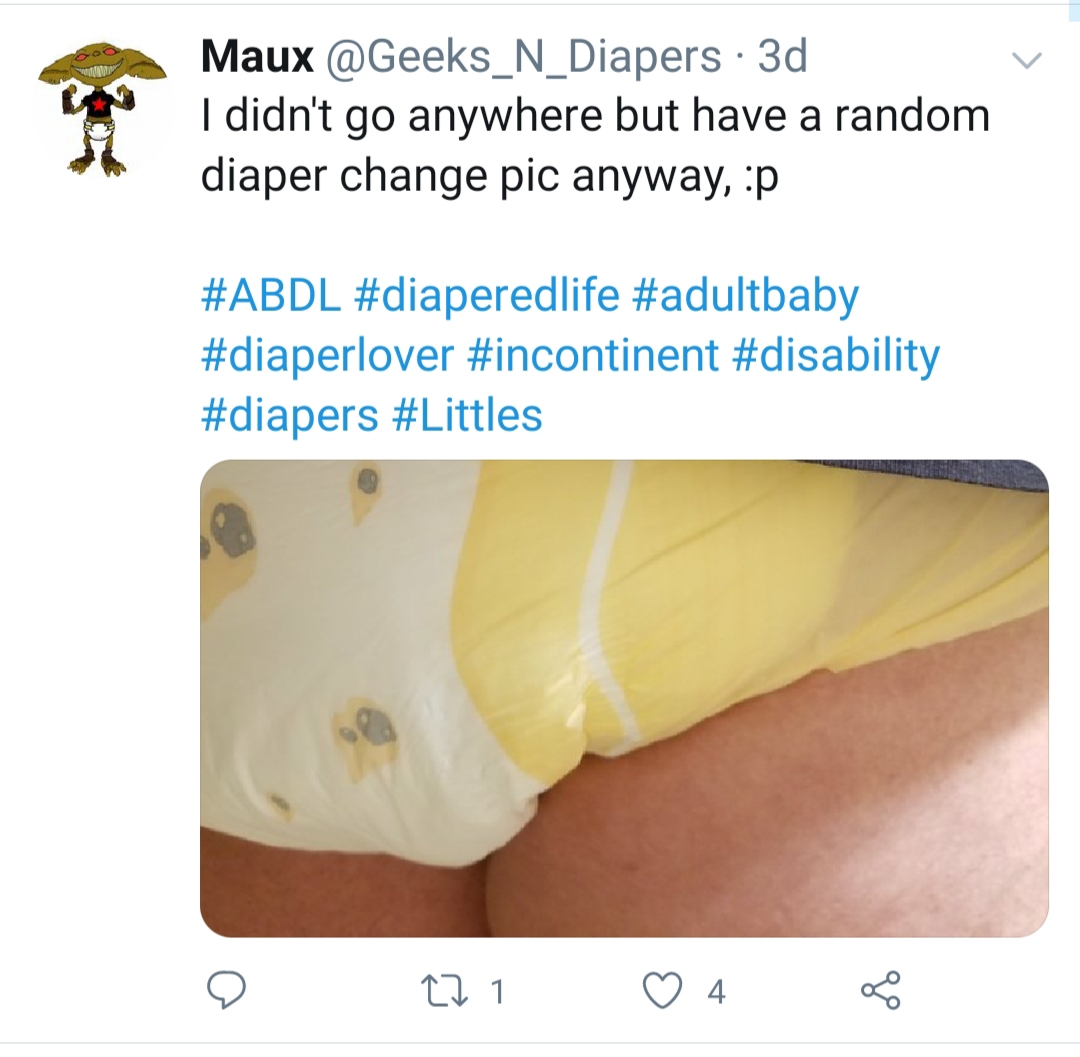The width and height of the screenshot is (1080, 1057).
Task: Select the #diaperlover hashtag
Action: (x=327, y=356)
